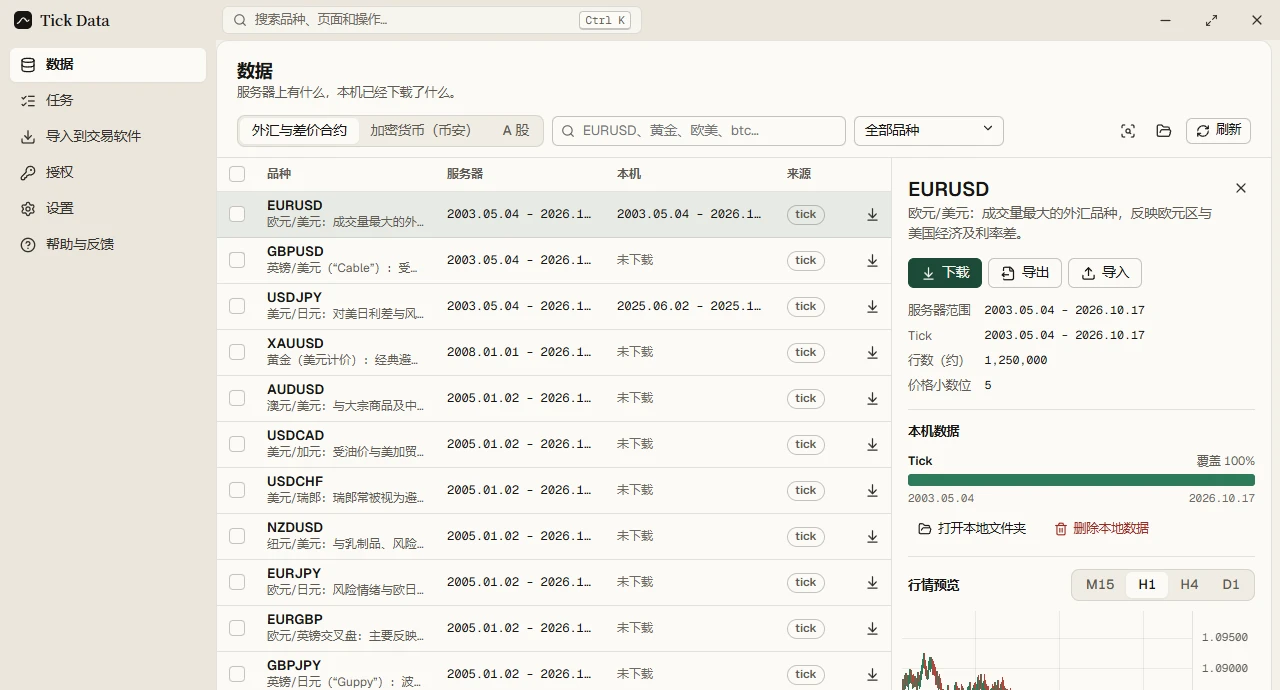Maximize the Tick Data window
Viewport: 1280px width, 690px height.
pos(1212,20)
